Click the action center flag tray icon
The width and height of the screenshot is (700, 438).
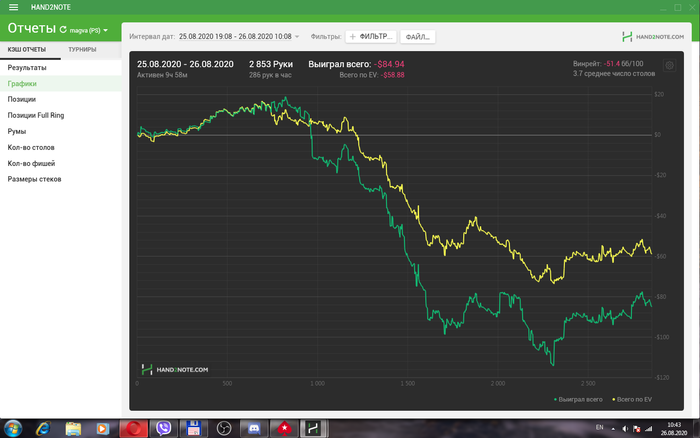coord(637,429)
